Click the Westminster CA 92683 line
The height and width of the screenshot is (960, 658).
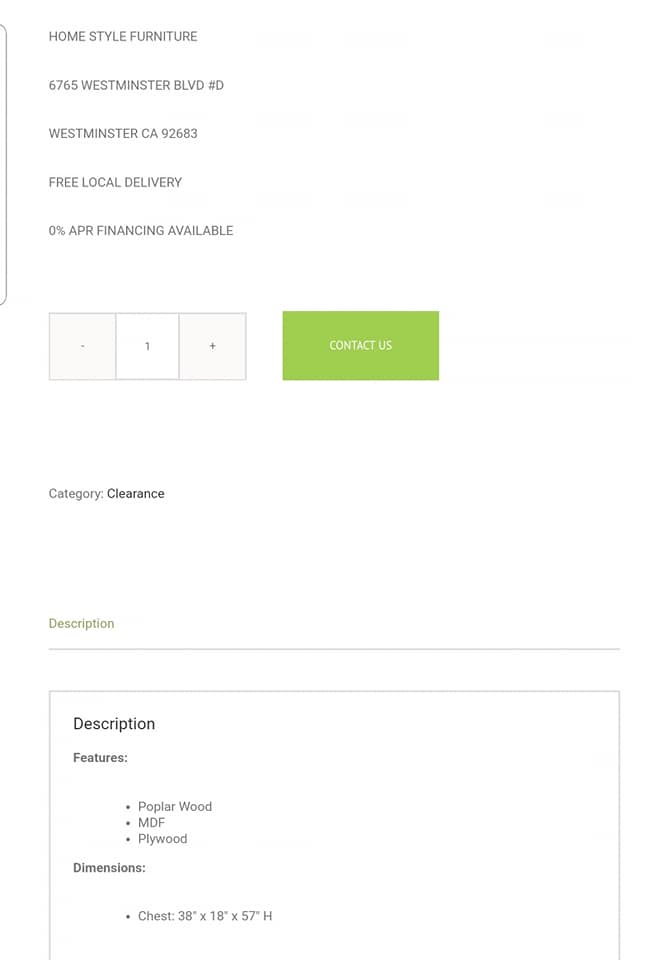123,133
